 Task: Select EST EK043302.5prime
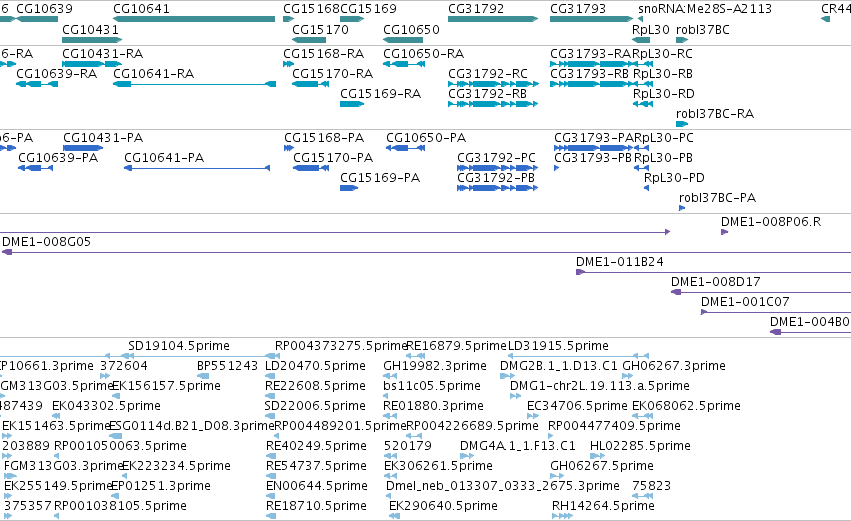[x=106, y=406]
